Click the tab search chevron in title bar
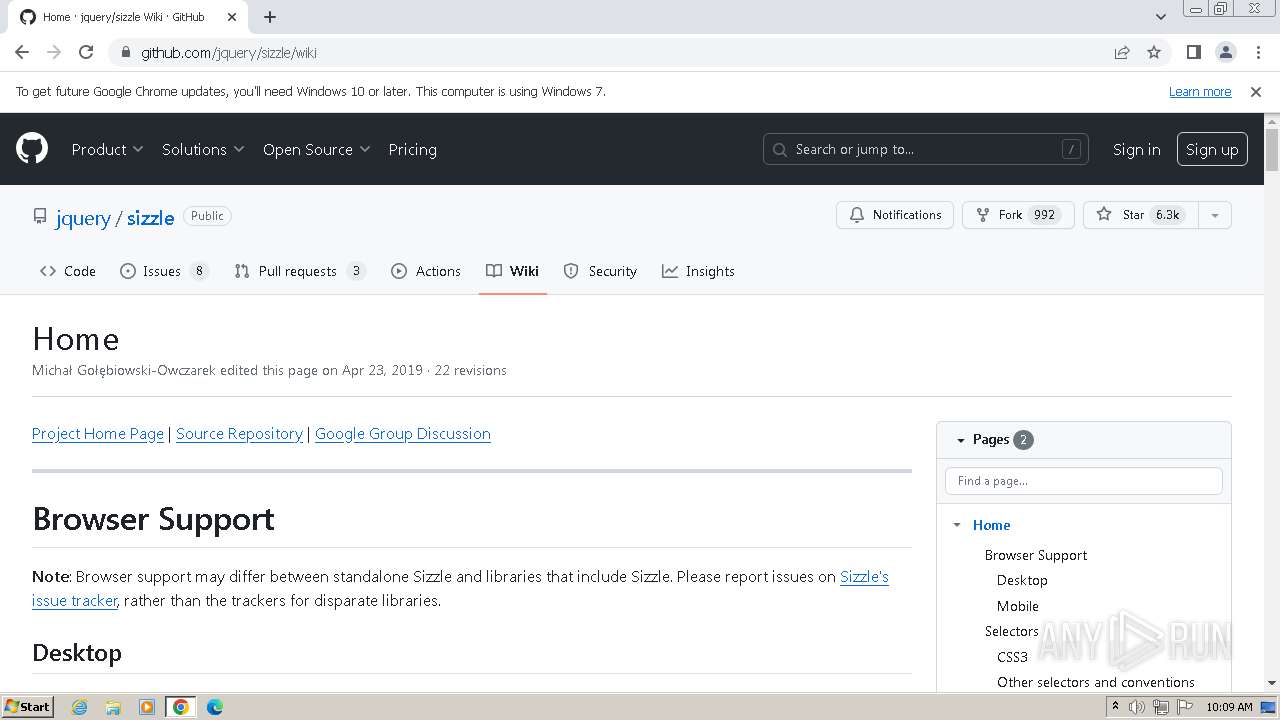This screenshot has height=720, width=1280. (1161, 17)
